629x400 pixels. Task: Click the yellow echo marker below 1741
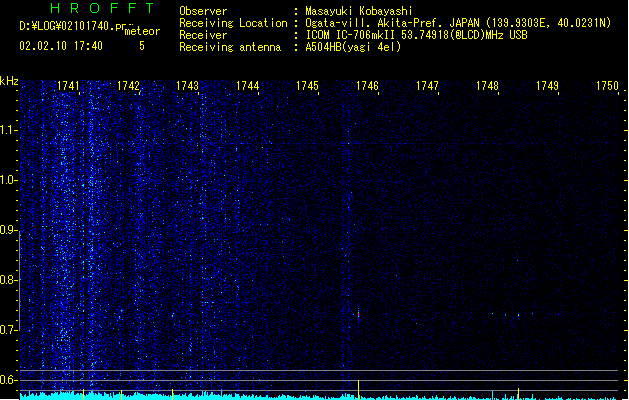(83, 394)
